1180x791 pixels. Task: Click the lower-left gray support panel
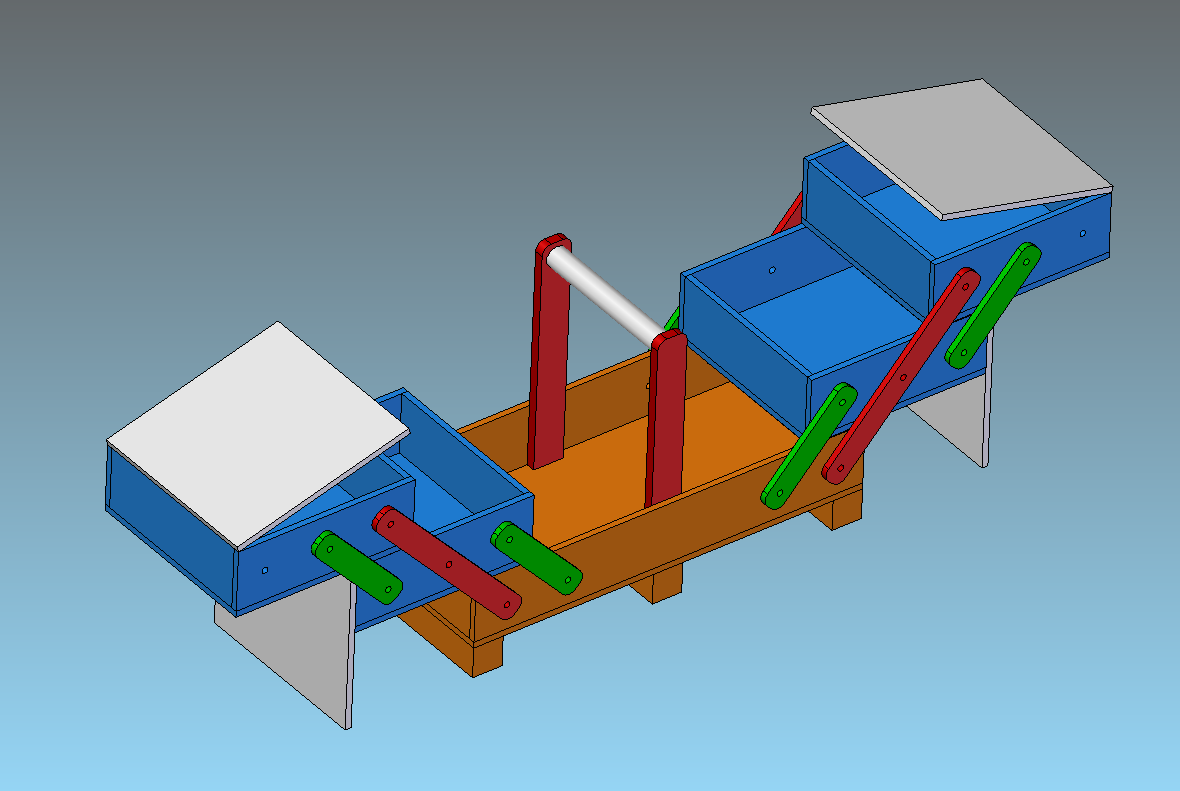[x=300, y=650]
